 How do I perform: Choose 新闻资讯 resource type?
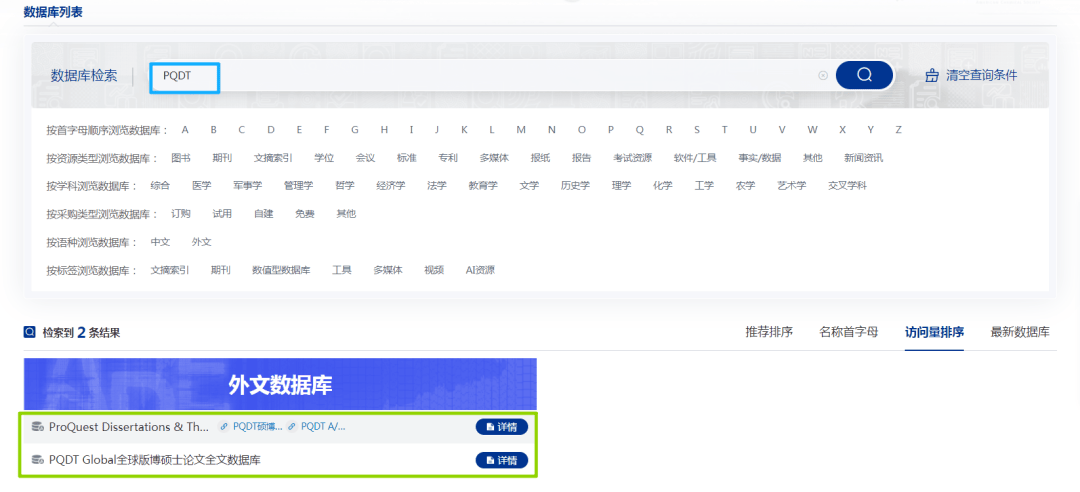pyautogui.click(x=863, y=158)
